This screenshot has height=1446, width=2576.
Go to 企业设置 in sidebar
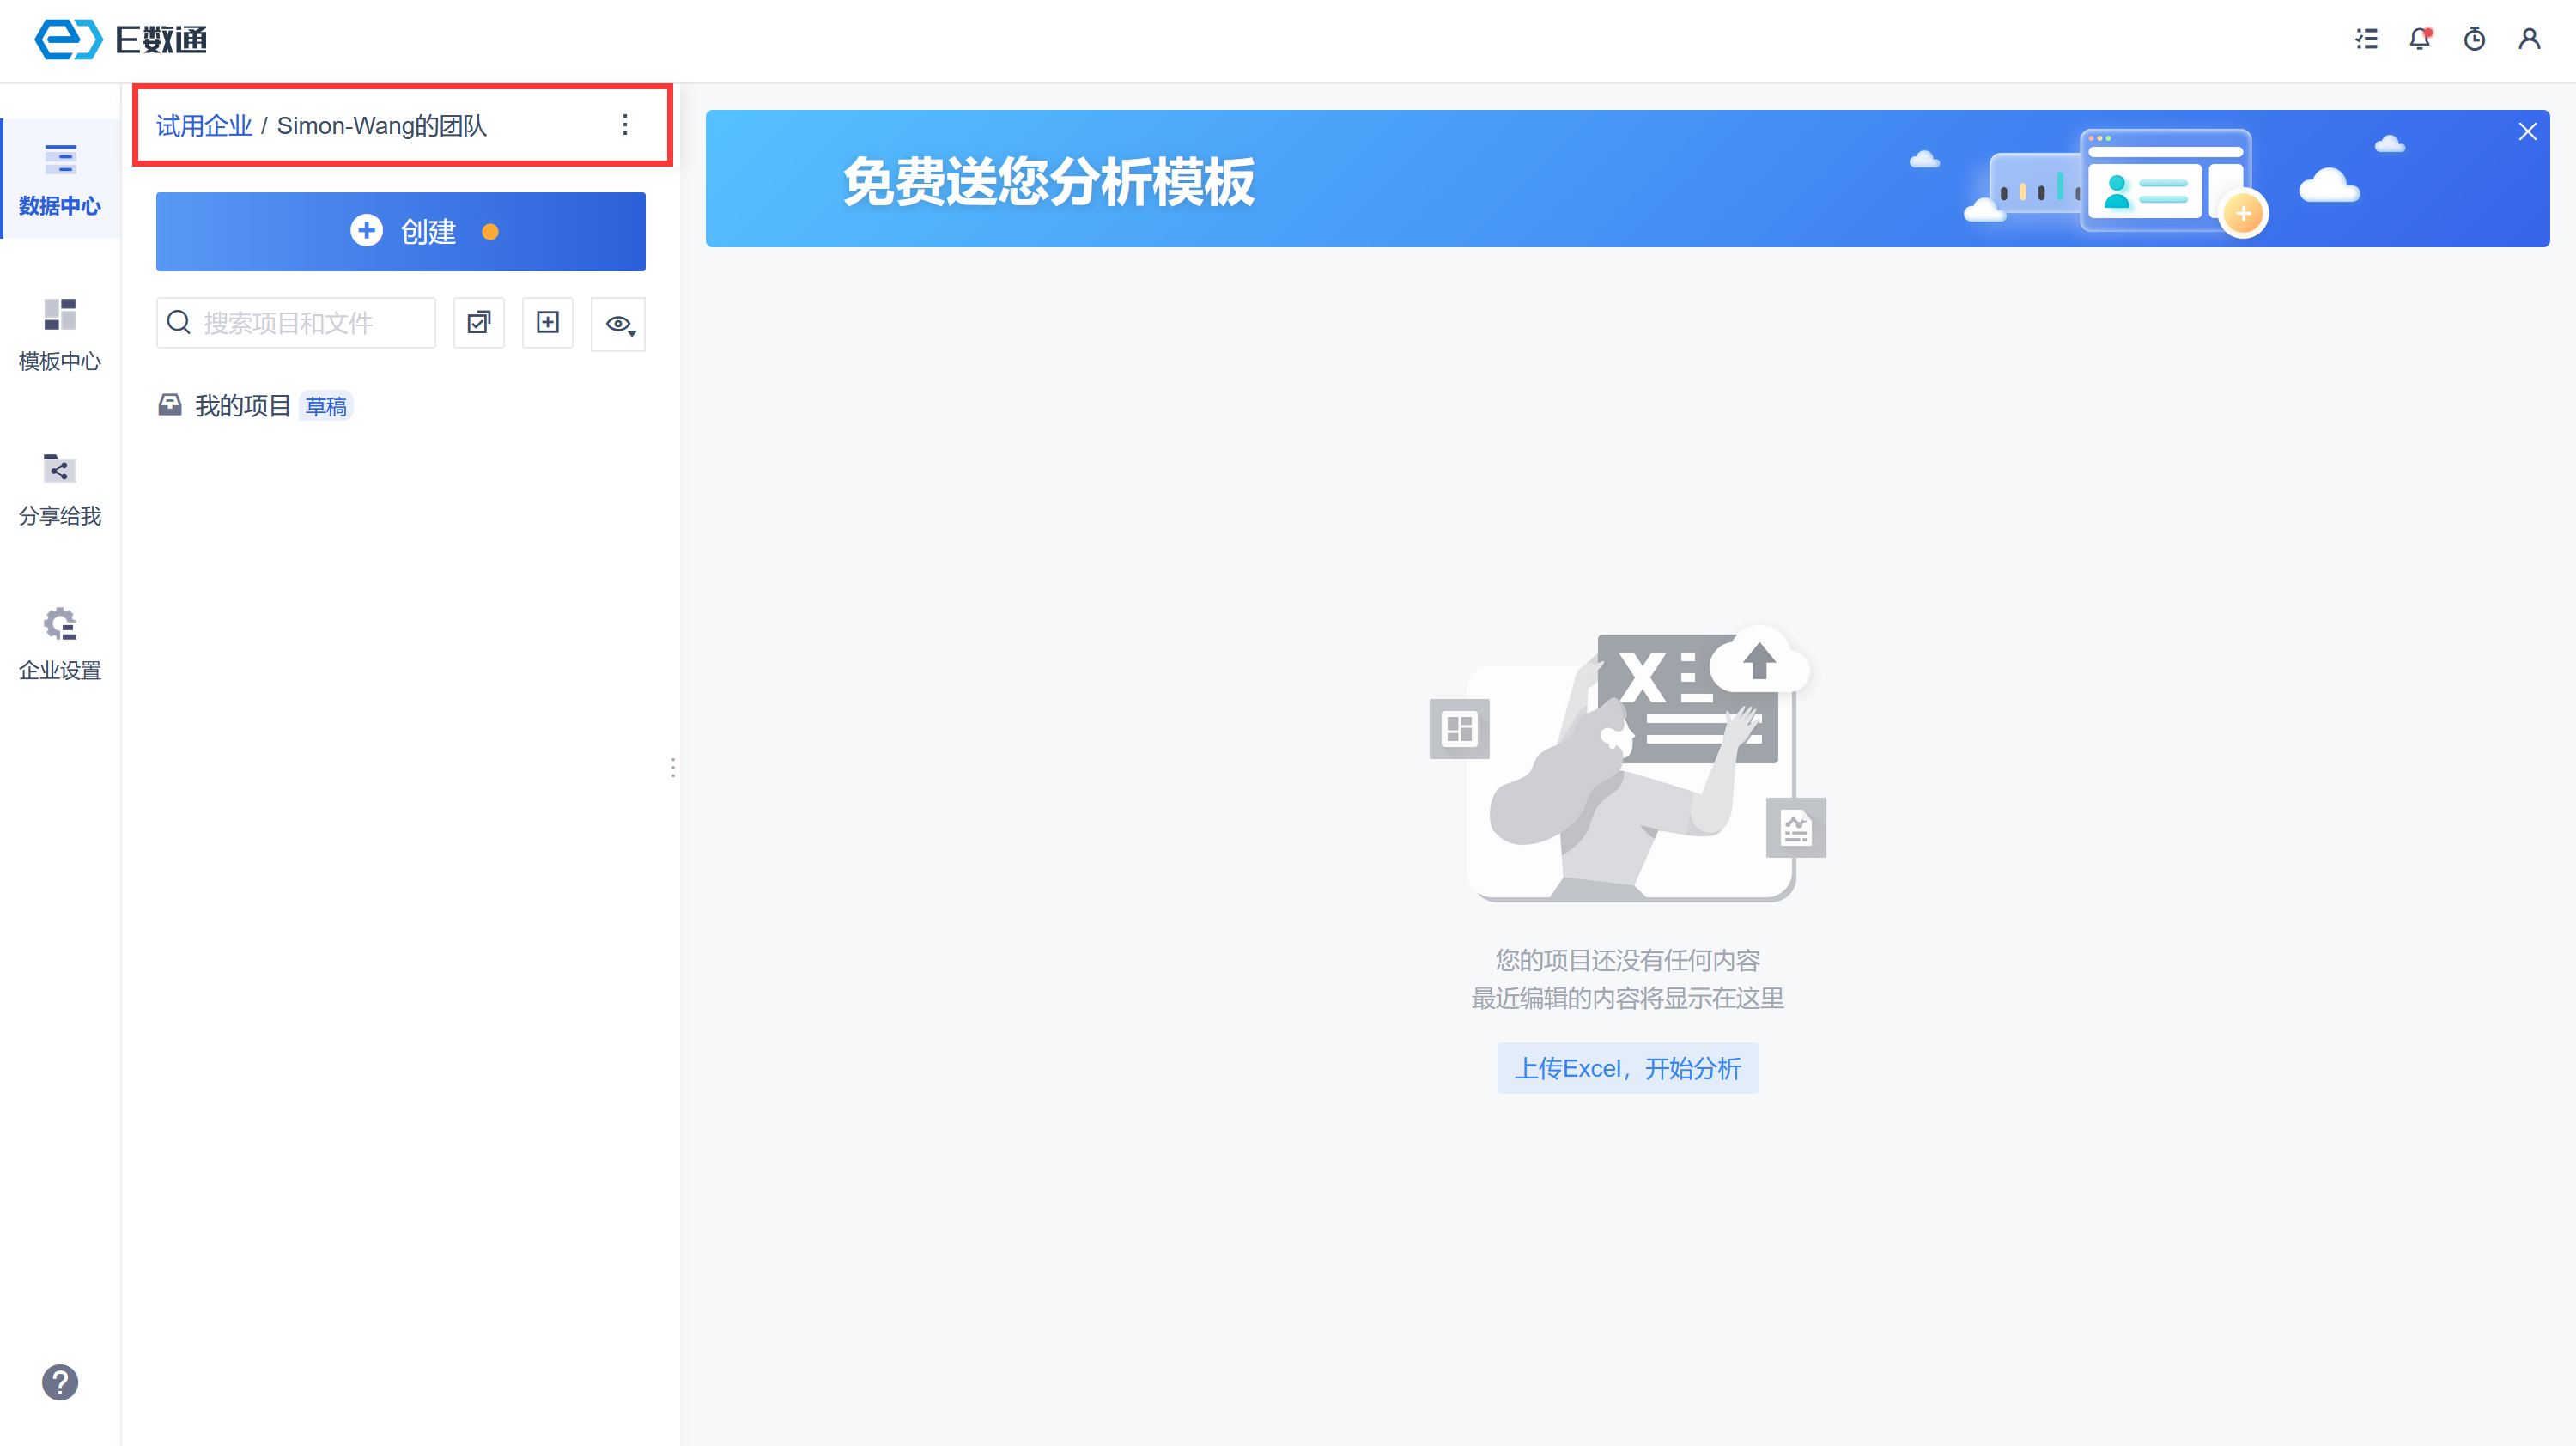point(60,644)
